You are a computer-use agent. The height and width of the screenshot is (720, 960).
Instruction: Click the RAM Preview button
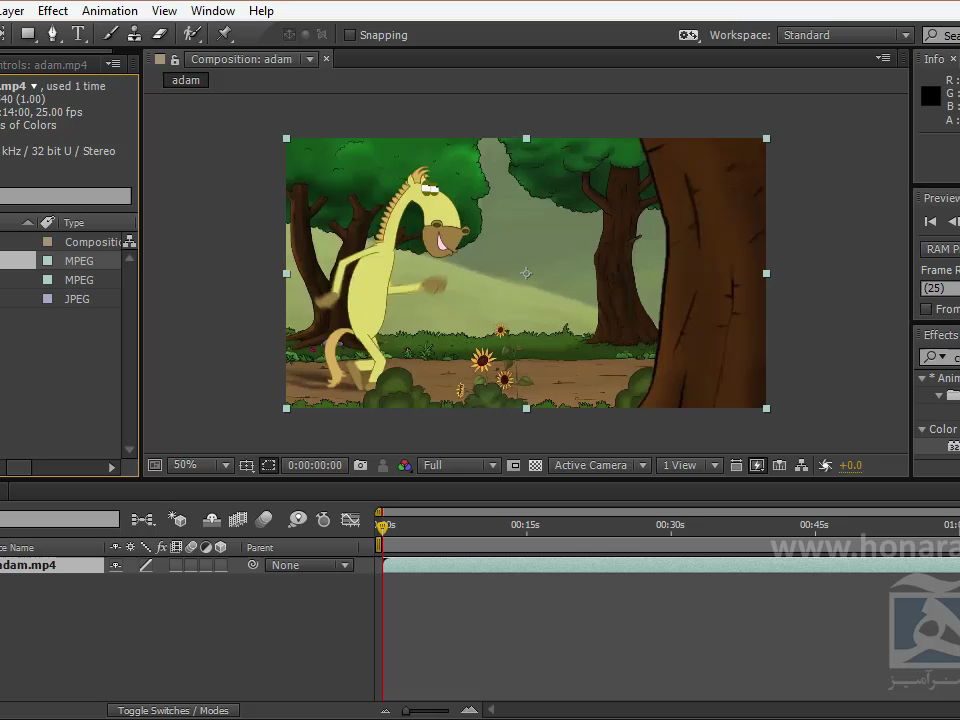[x=940, y=249]
